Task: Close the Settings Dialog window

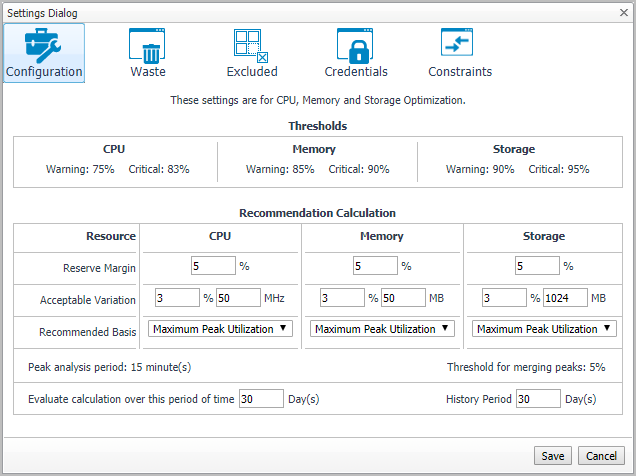Action: pyautogui.click(x=622, y=12)
